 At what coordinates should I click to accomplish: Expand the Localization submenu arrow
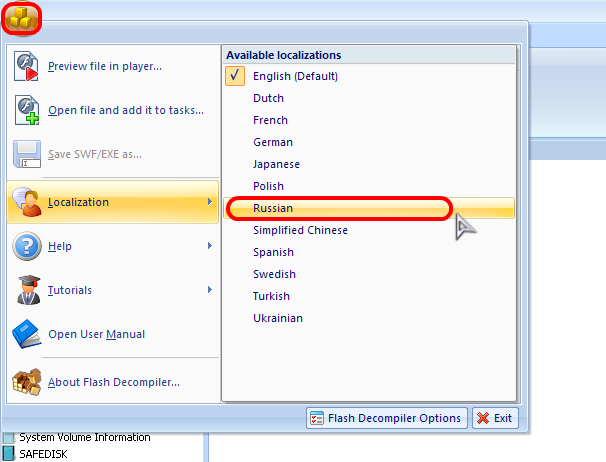209,202
